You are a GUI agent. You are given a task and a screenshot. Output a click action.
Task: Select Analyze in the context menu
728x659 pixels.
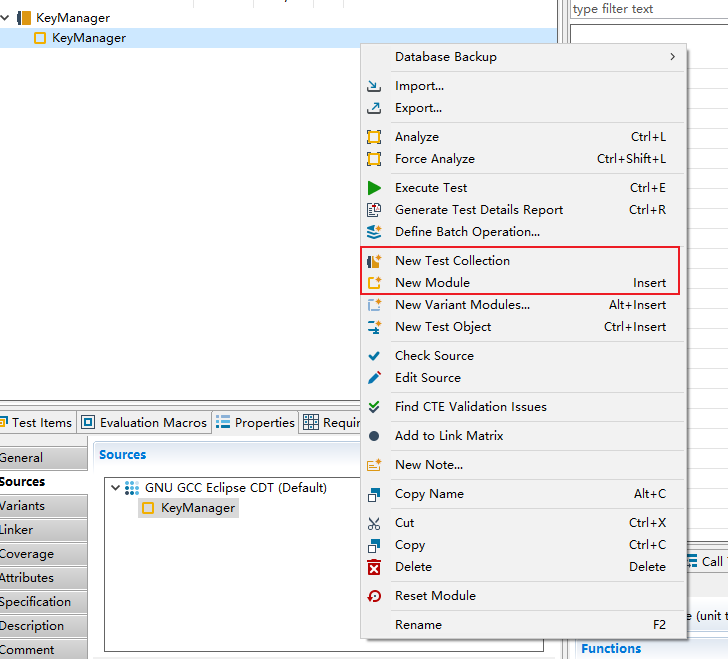pos(523,137)
